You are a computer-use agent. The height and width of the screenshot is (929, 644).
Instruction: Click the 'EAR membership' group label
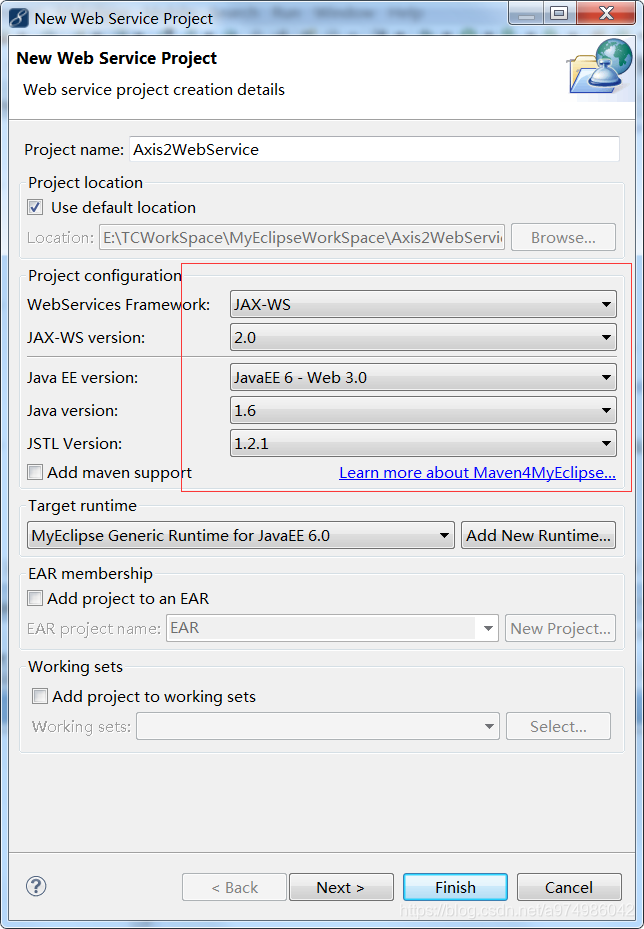tap(90, 574)
